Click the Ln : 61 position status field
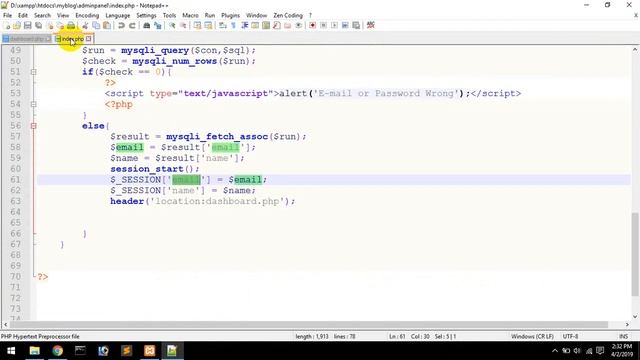The width and height of the screenshot is (640, 360). [397, 336]
